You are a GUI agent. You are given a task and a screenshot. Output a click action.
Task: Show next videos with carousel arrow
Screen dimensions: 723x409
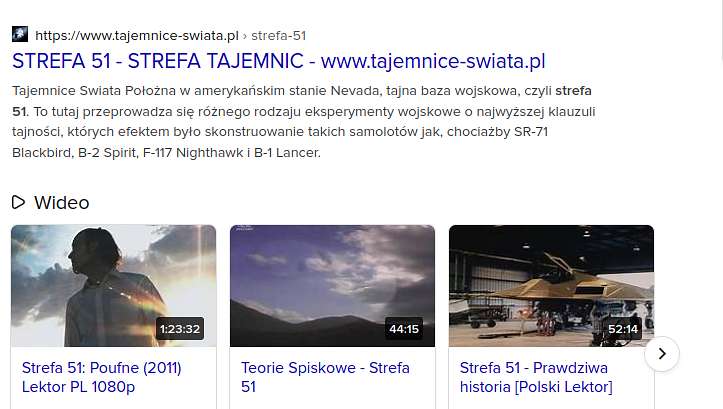point(662,354)
